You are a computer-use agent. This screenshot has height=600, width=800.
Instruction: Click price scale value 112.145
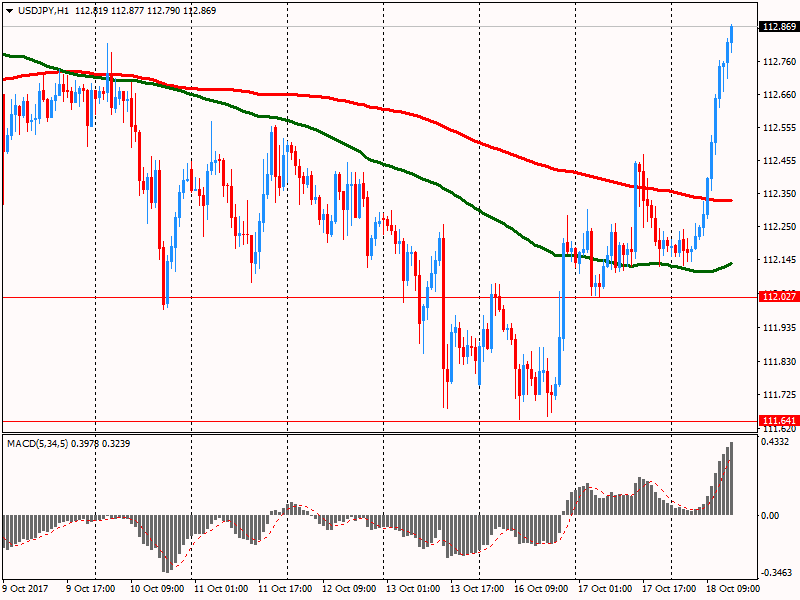779,260
